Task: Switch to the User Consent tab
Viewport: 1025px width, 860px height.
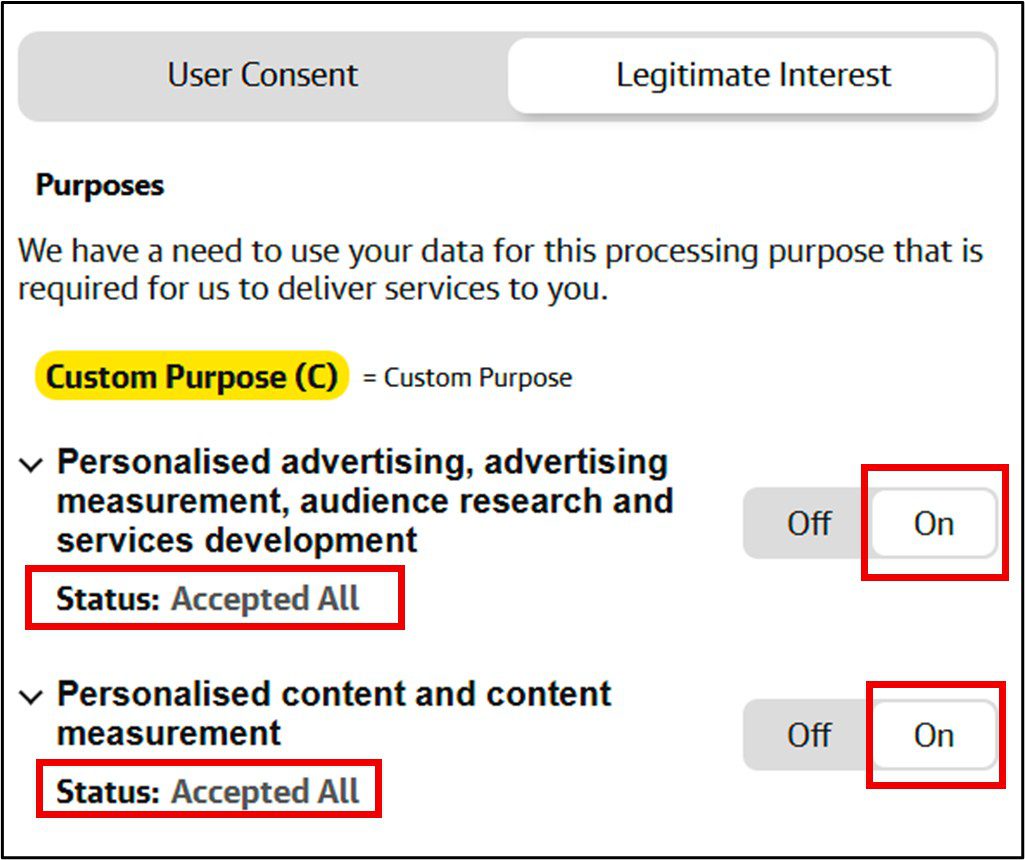Action: pyautogui.click(x=263, y=76)
